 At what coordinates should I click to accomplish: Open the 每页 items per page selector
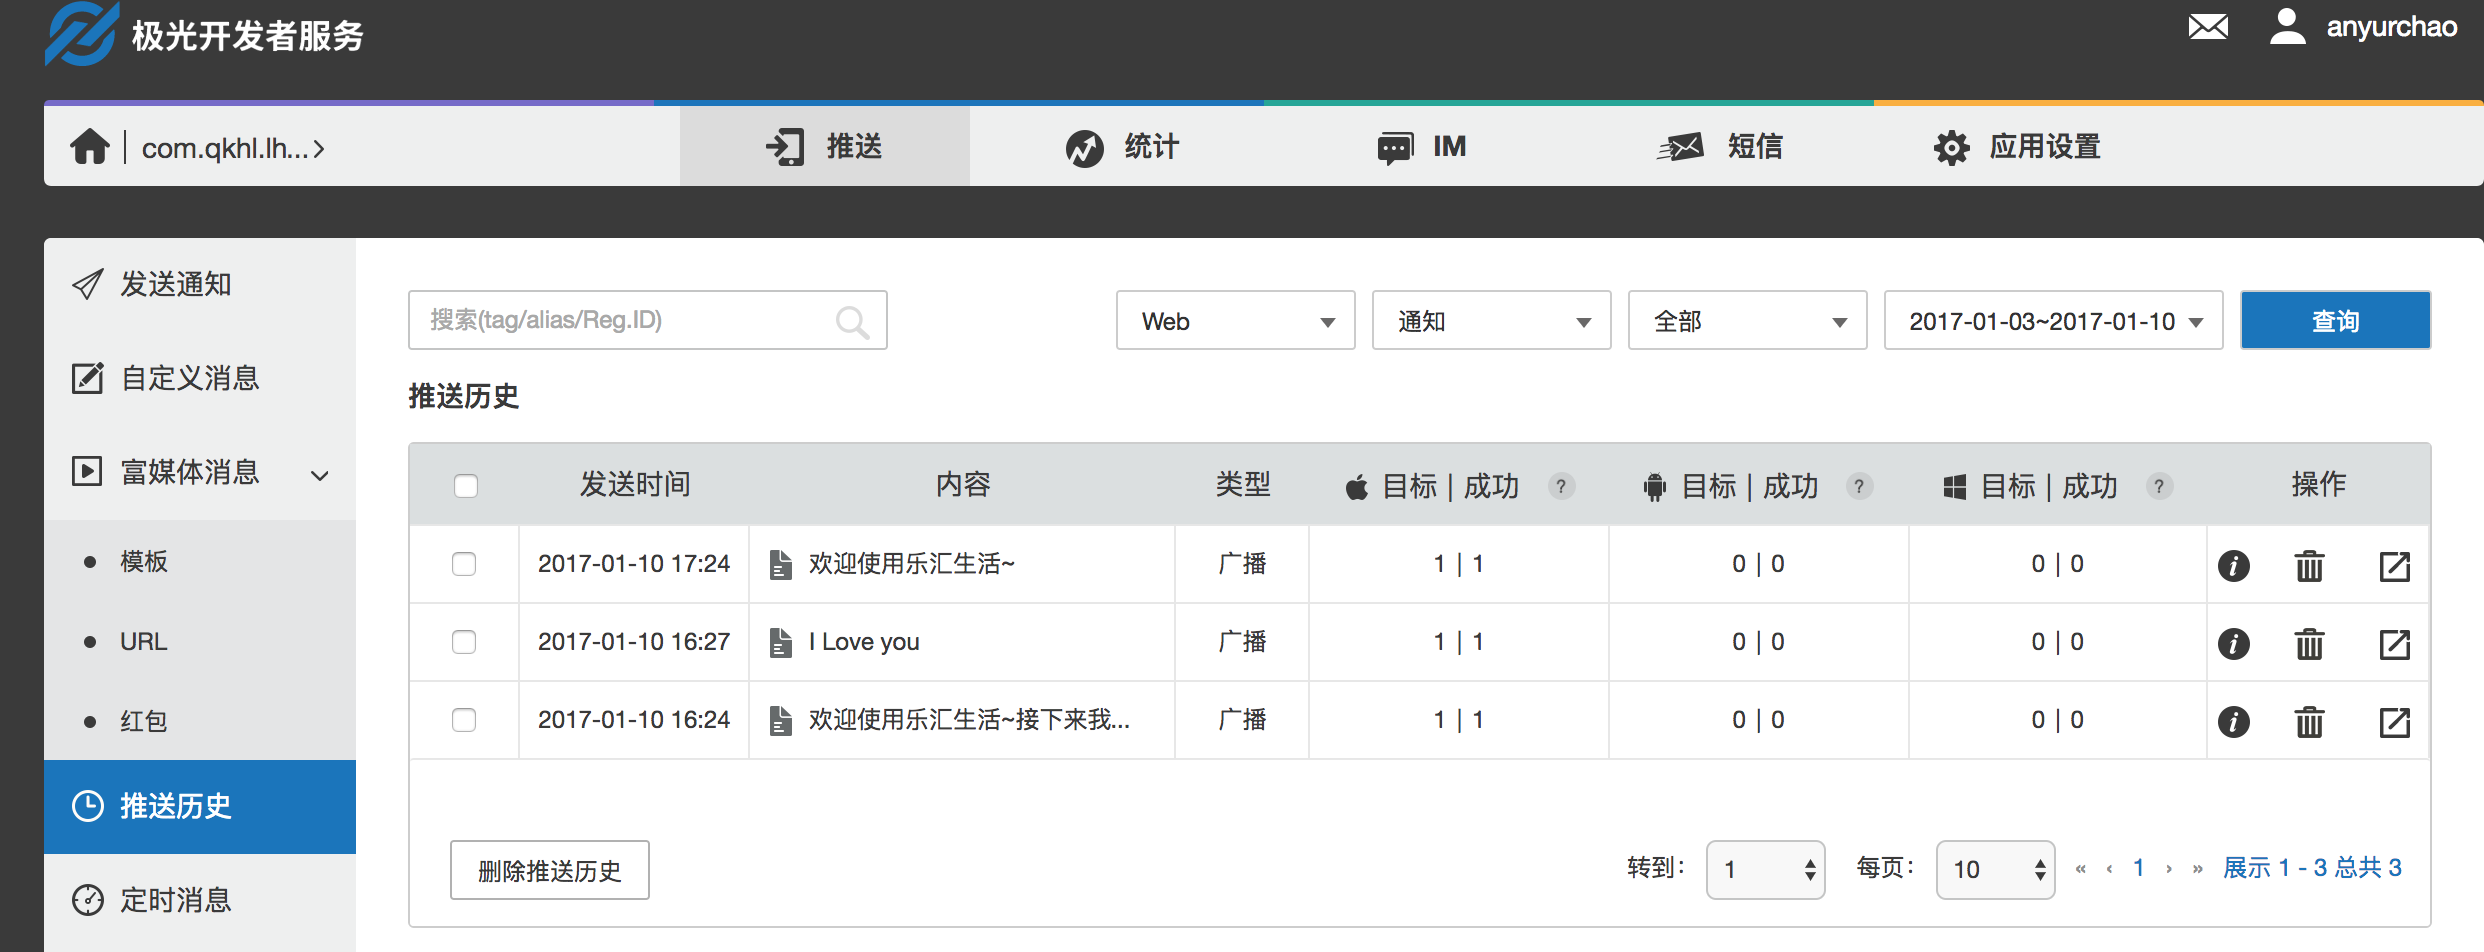pos(1995,870)
